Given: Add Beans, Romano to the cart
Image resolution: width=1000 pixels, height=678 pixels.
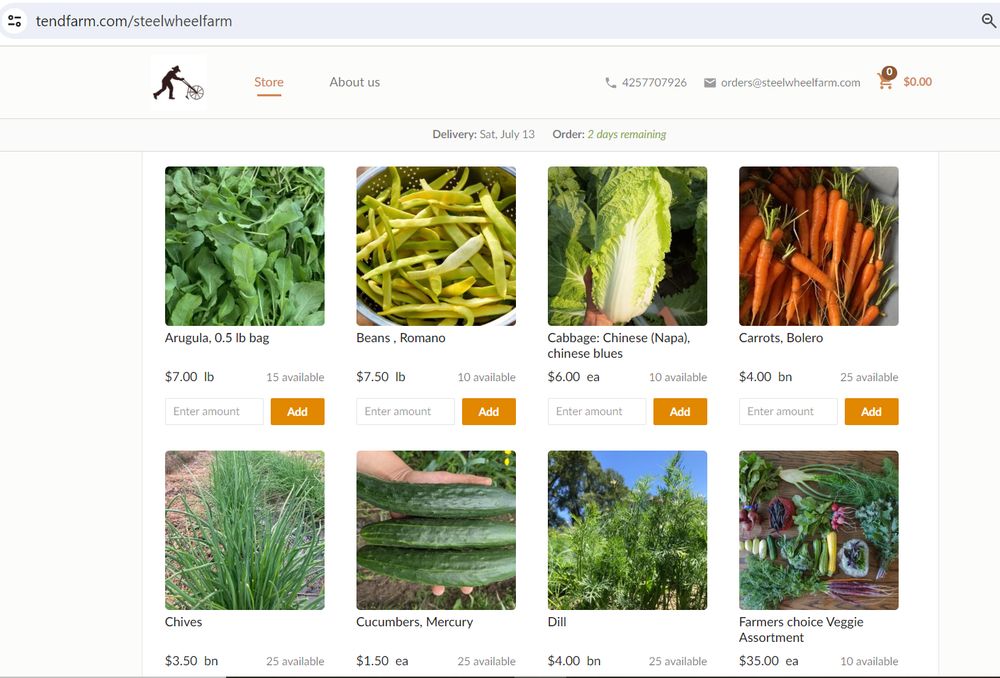Looking at the screenshot, I should coord(489,411).
